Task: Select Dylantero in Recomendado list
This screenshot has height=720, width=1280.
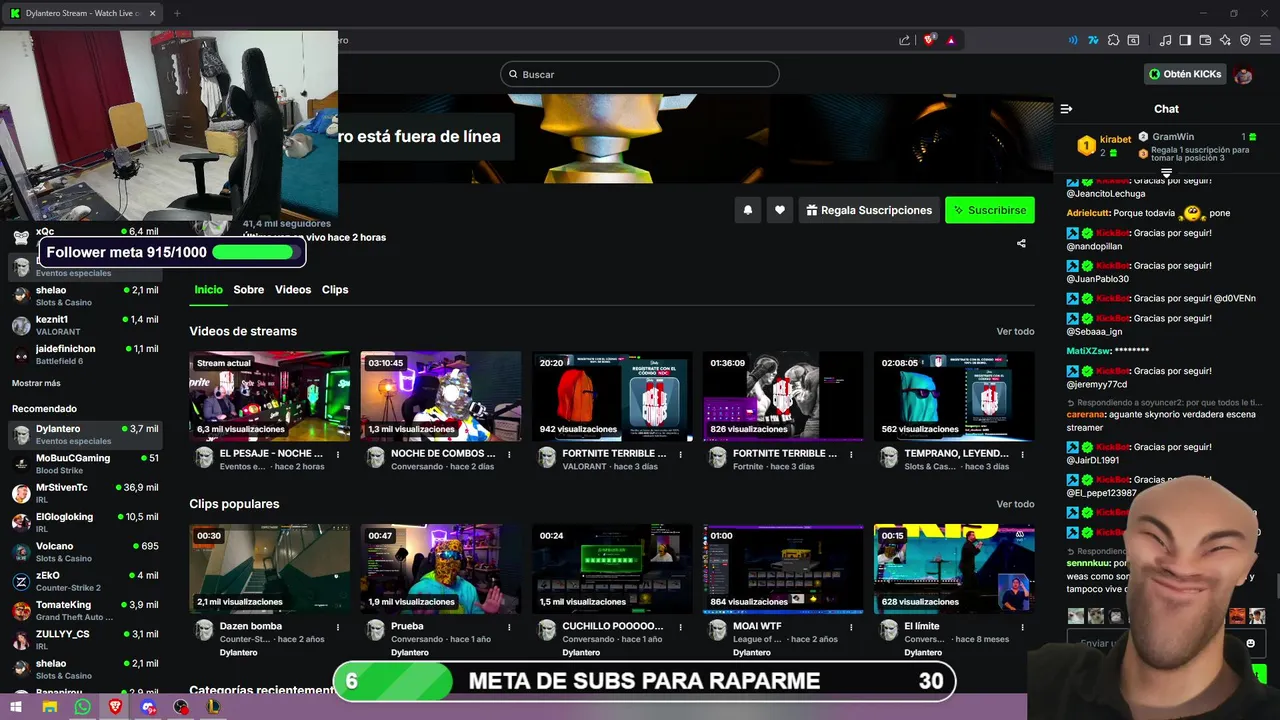Action: click(x=85, y=434)
